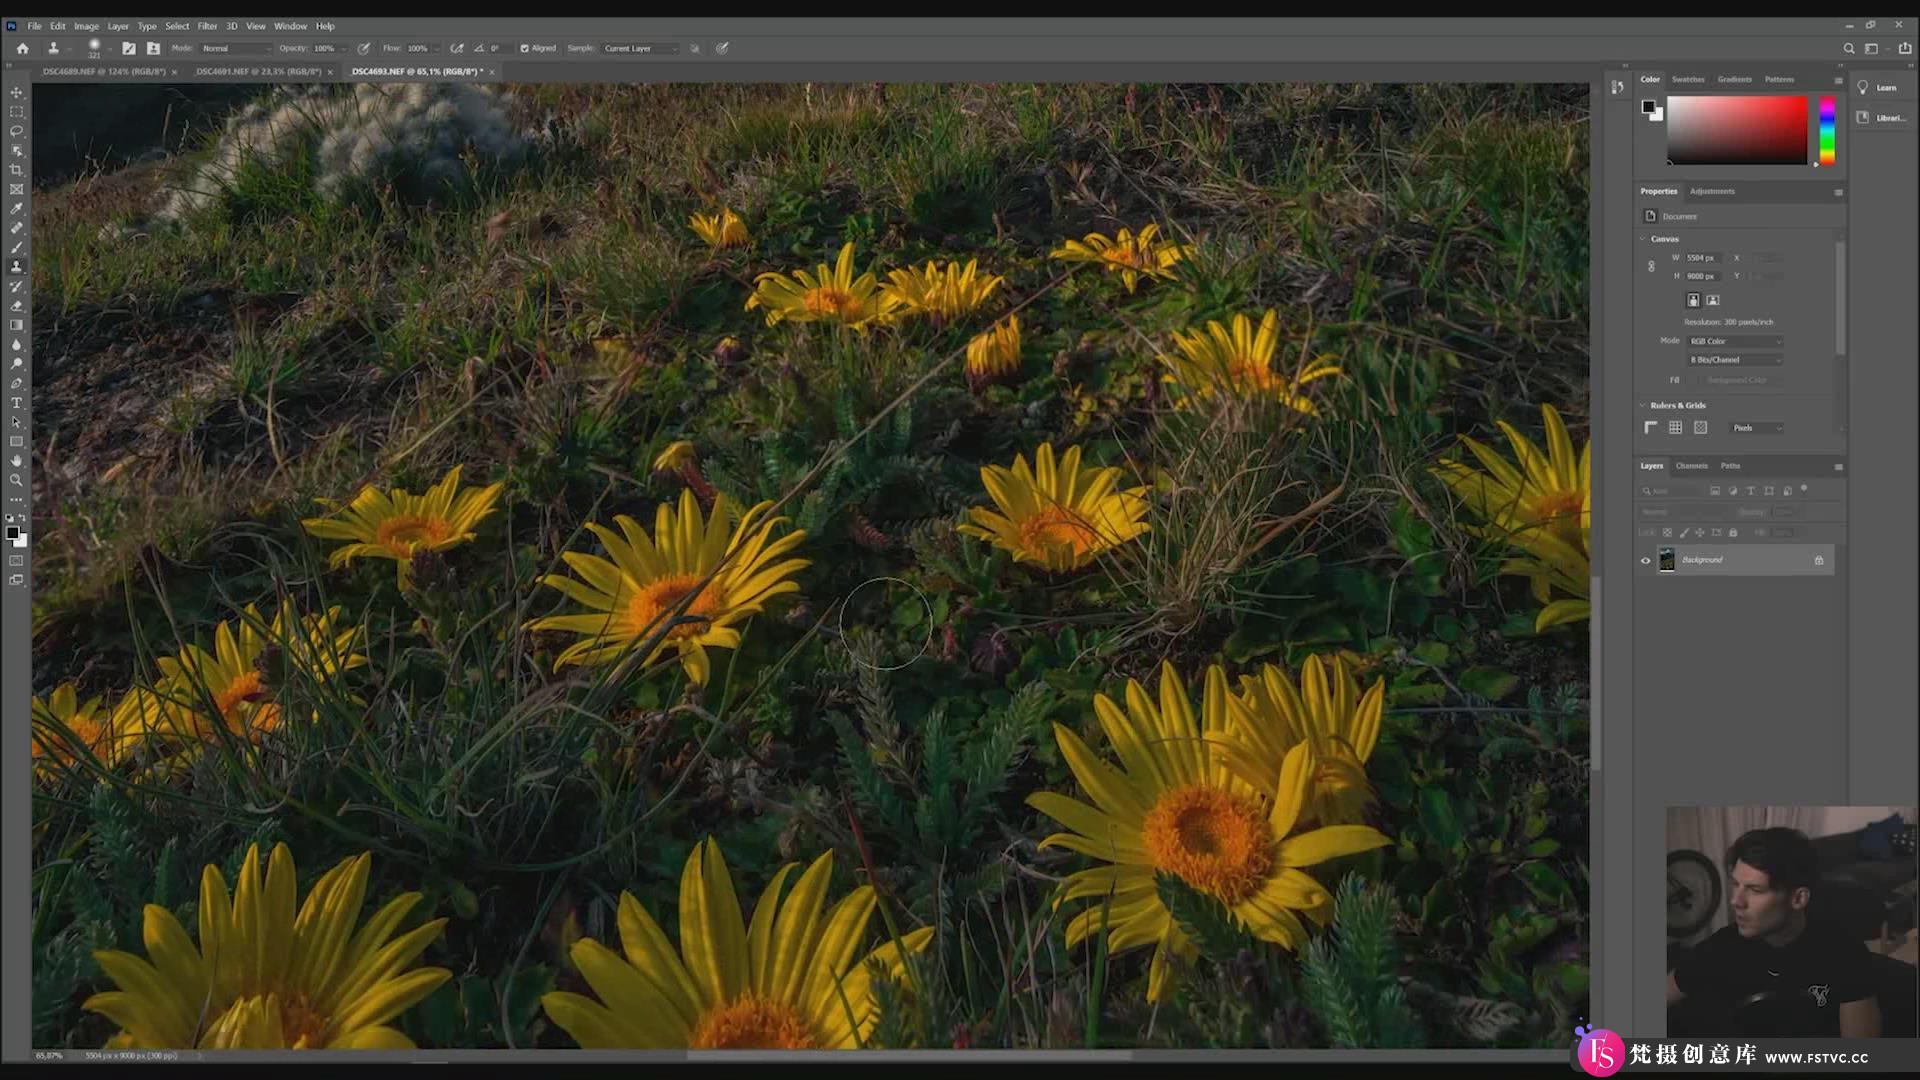Open the Sample dropdown showing Current Layer
This screenshot has width=1920, height=1080.
pyautogui.click(x=641, y=48)
